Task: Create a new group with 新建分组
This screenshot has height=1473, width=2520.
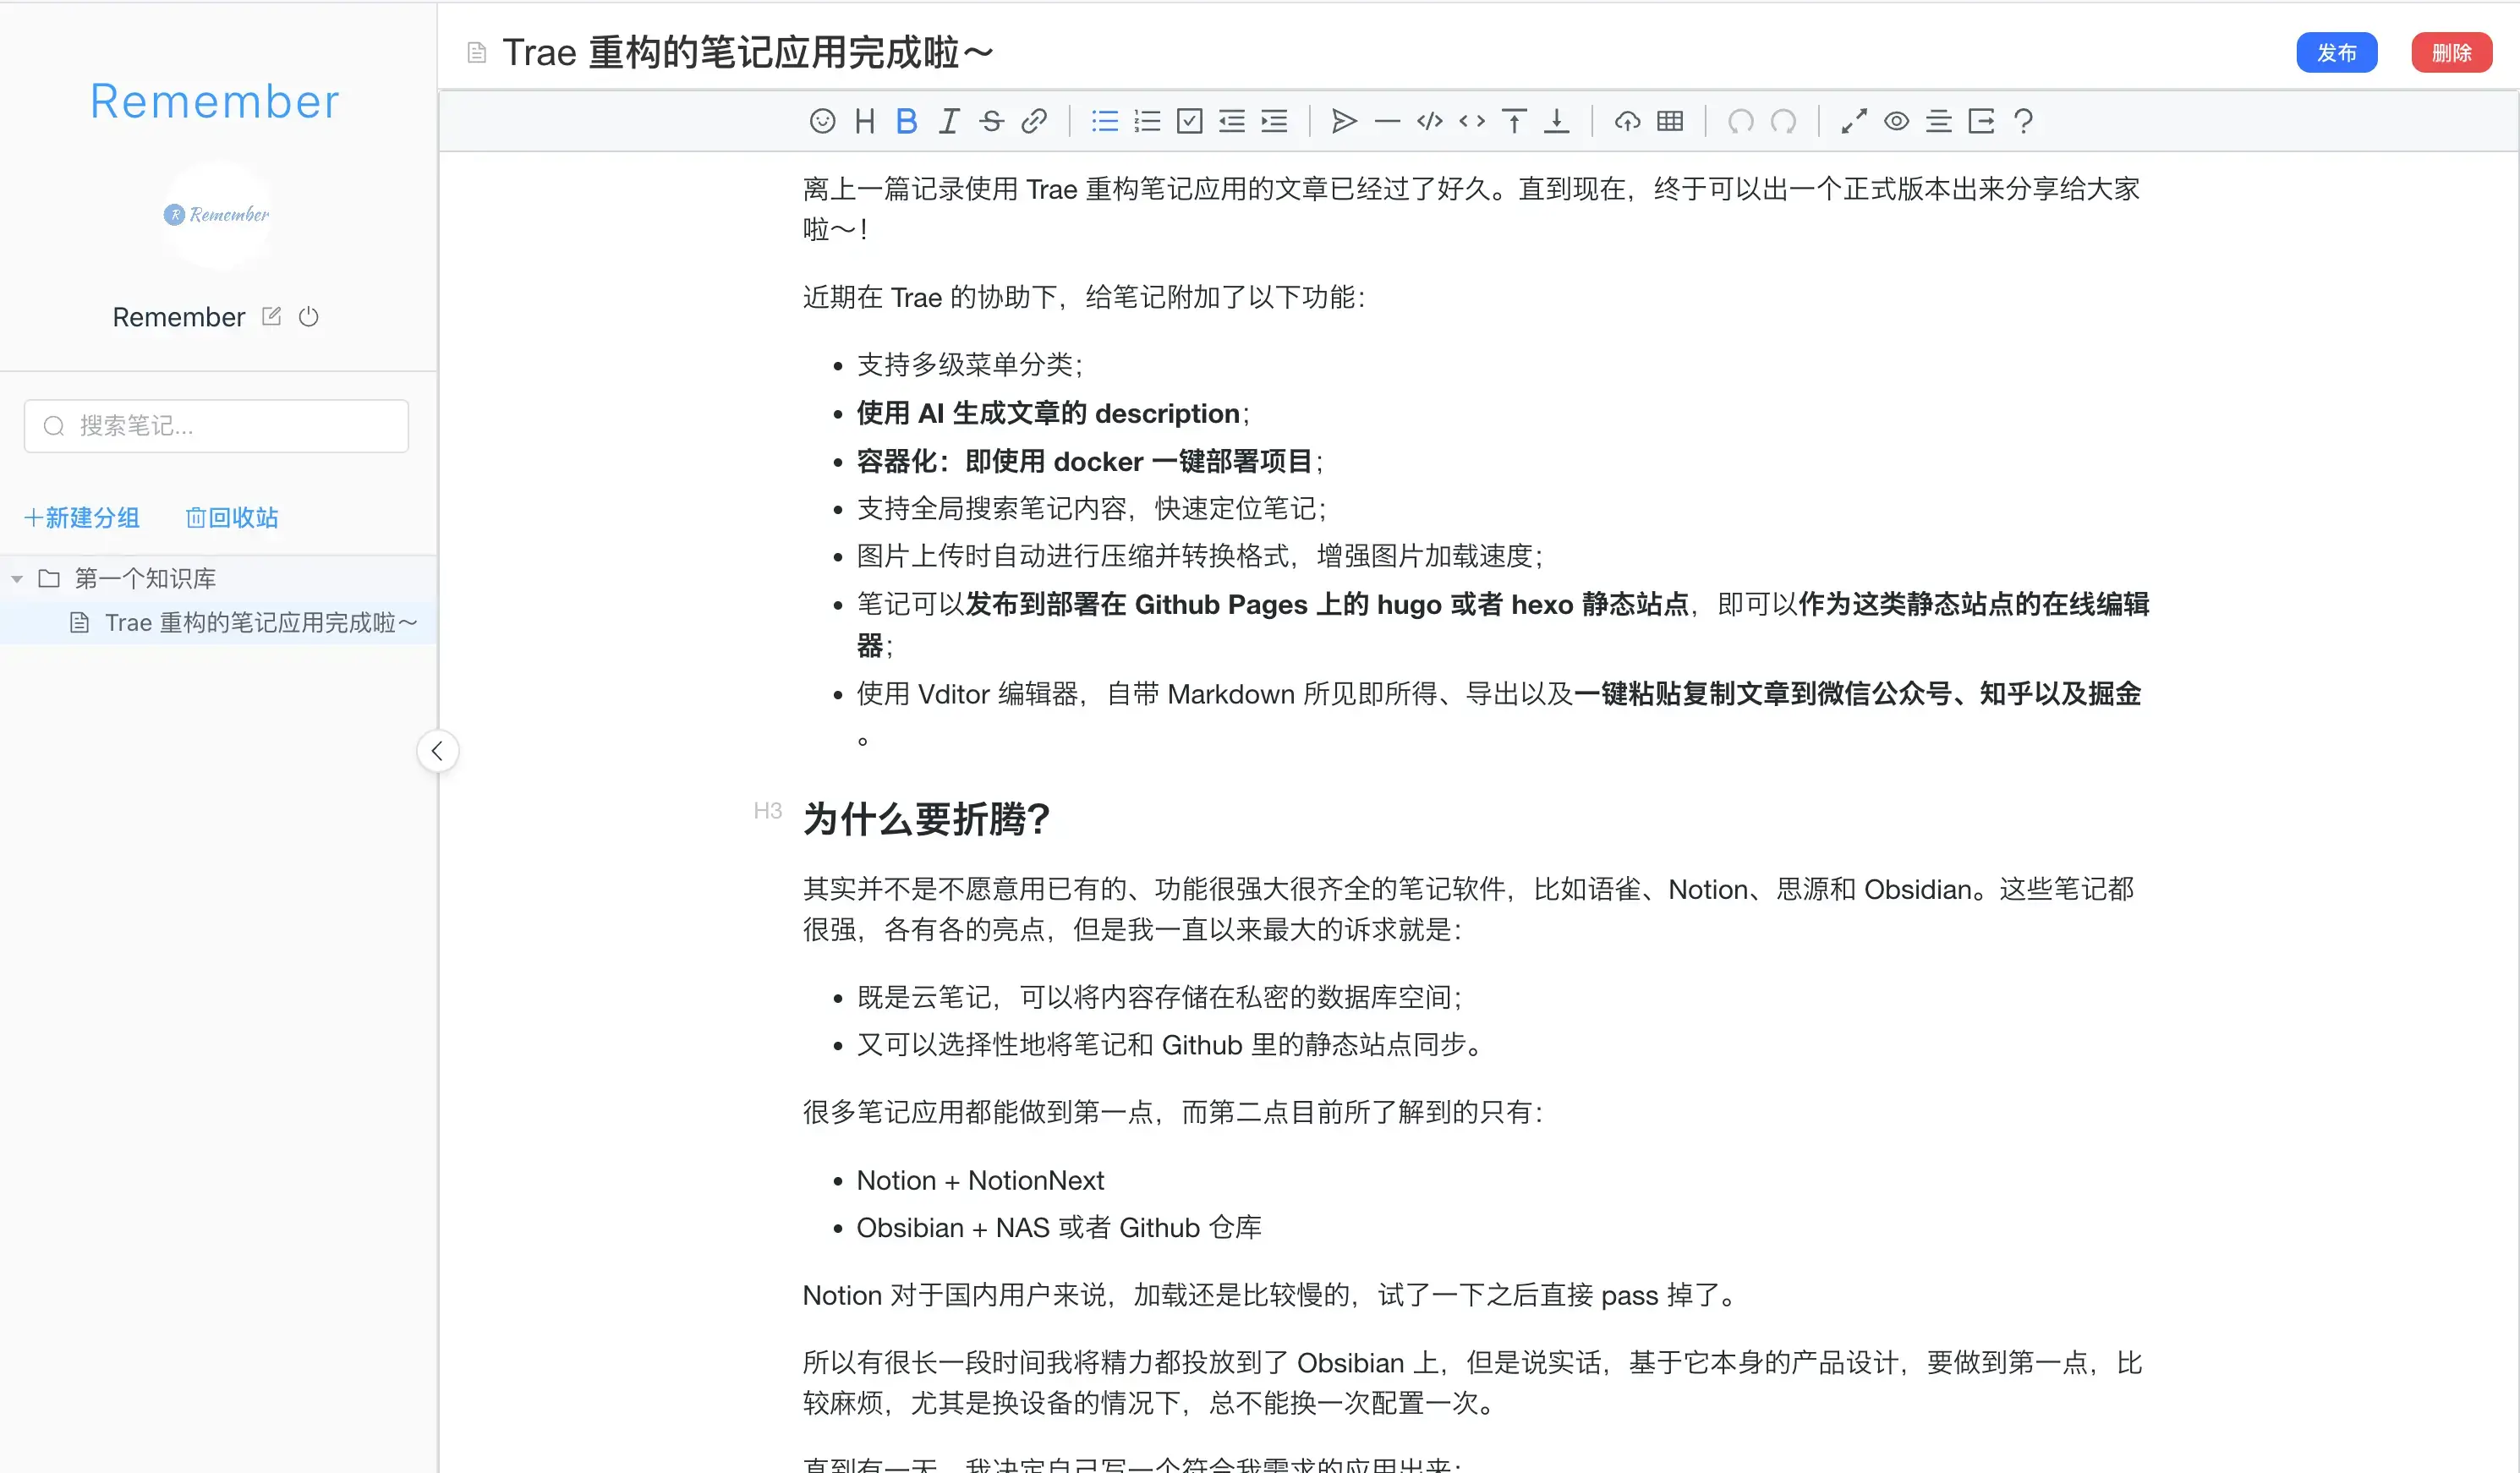Action: click(82, 517)
